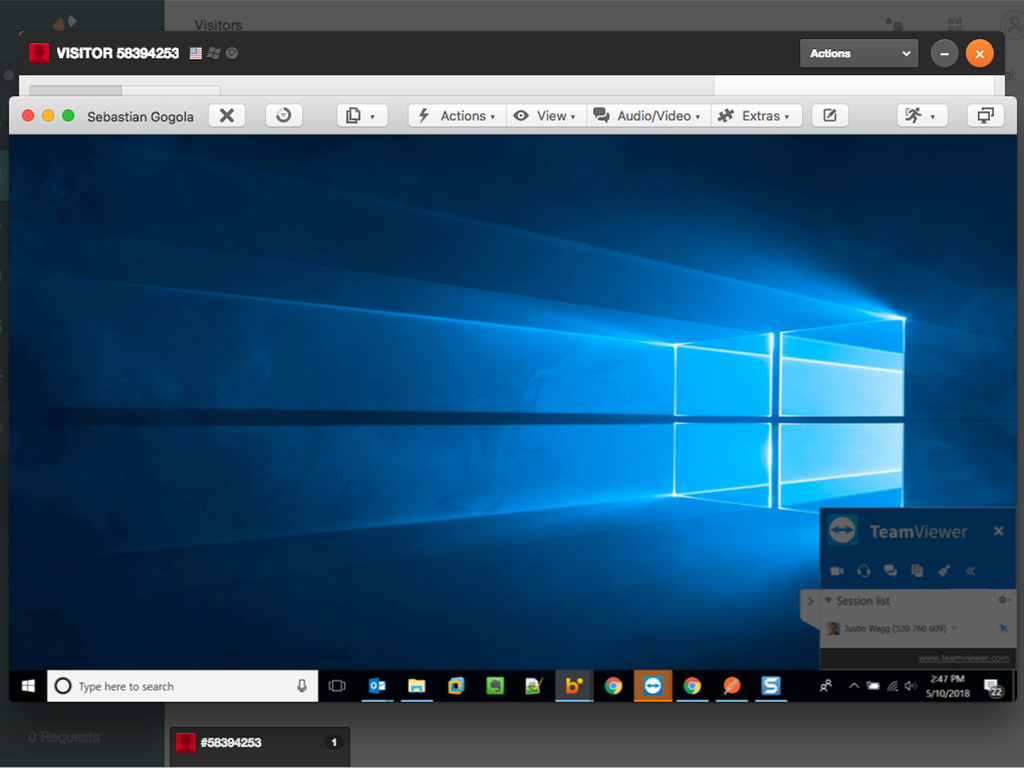The image size is (1024, 768).
Task: Open voice call using the headset icon
Action: tap(864, 570)
